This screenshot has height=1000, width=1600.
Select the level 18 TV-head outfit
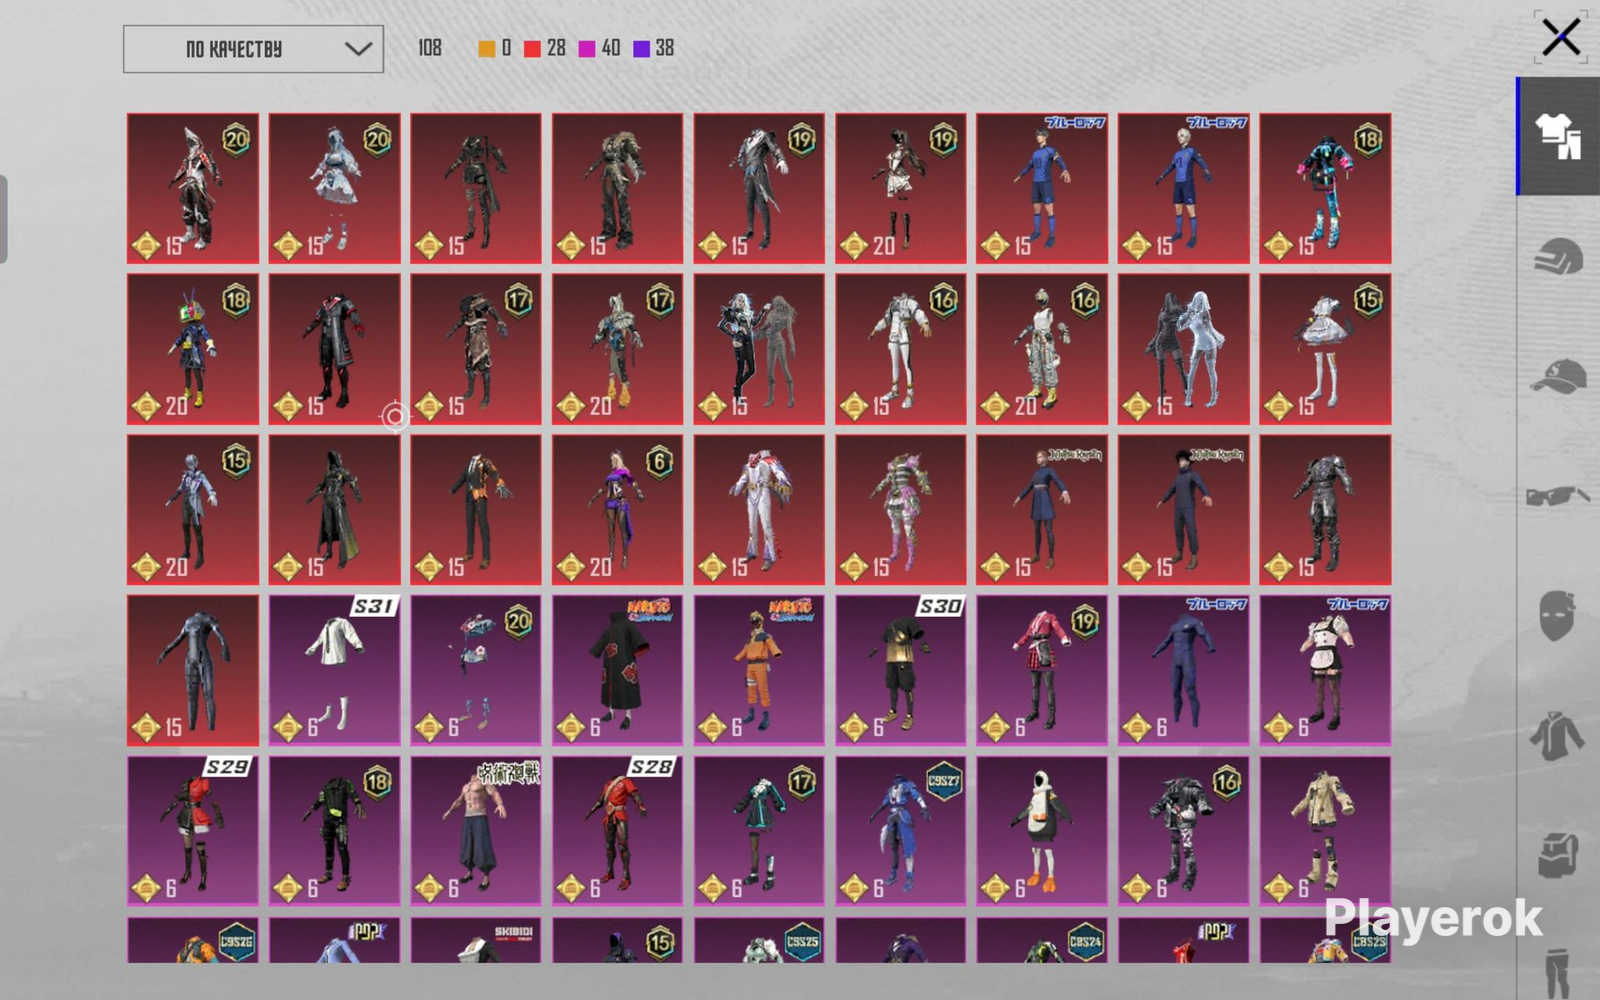click(x=192, y=349)
